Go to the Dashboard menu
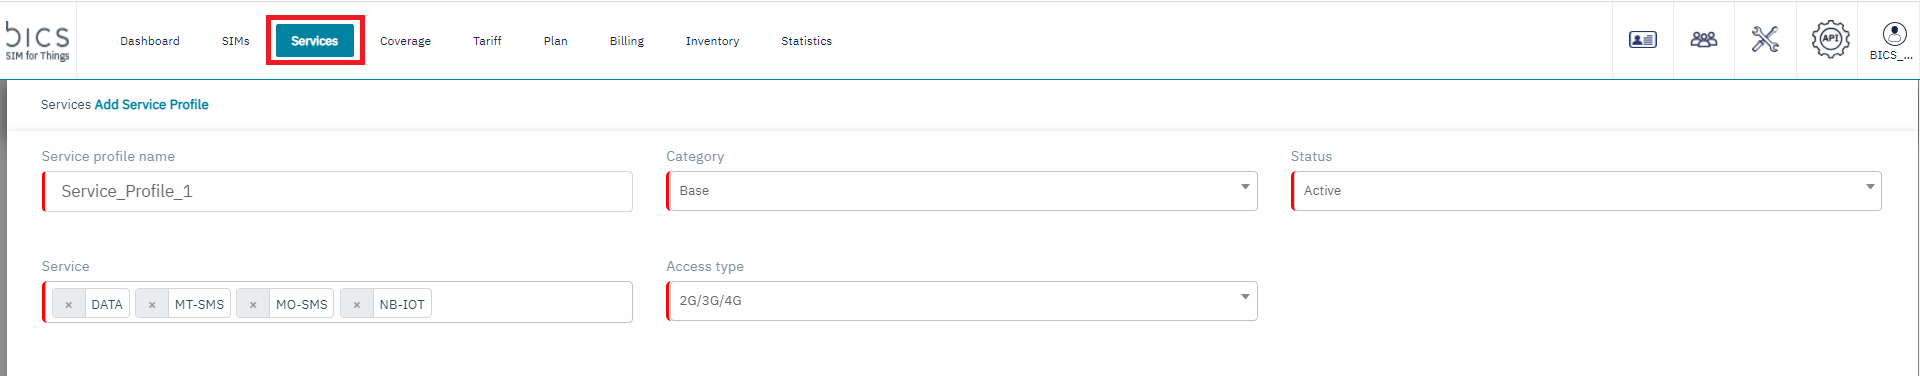This screenshot has width=1920, height=376. click(150, 41)
